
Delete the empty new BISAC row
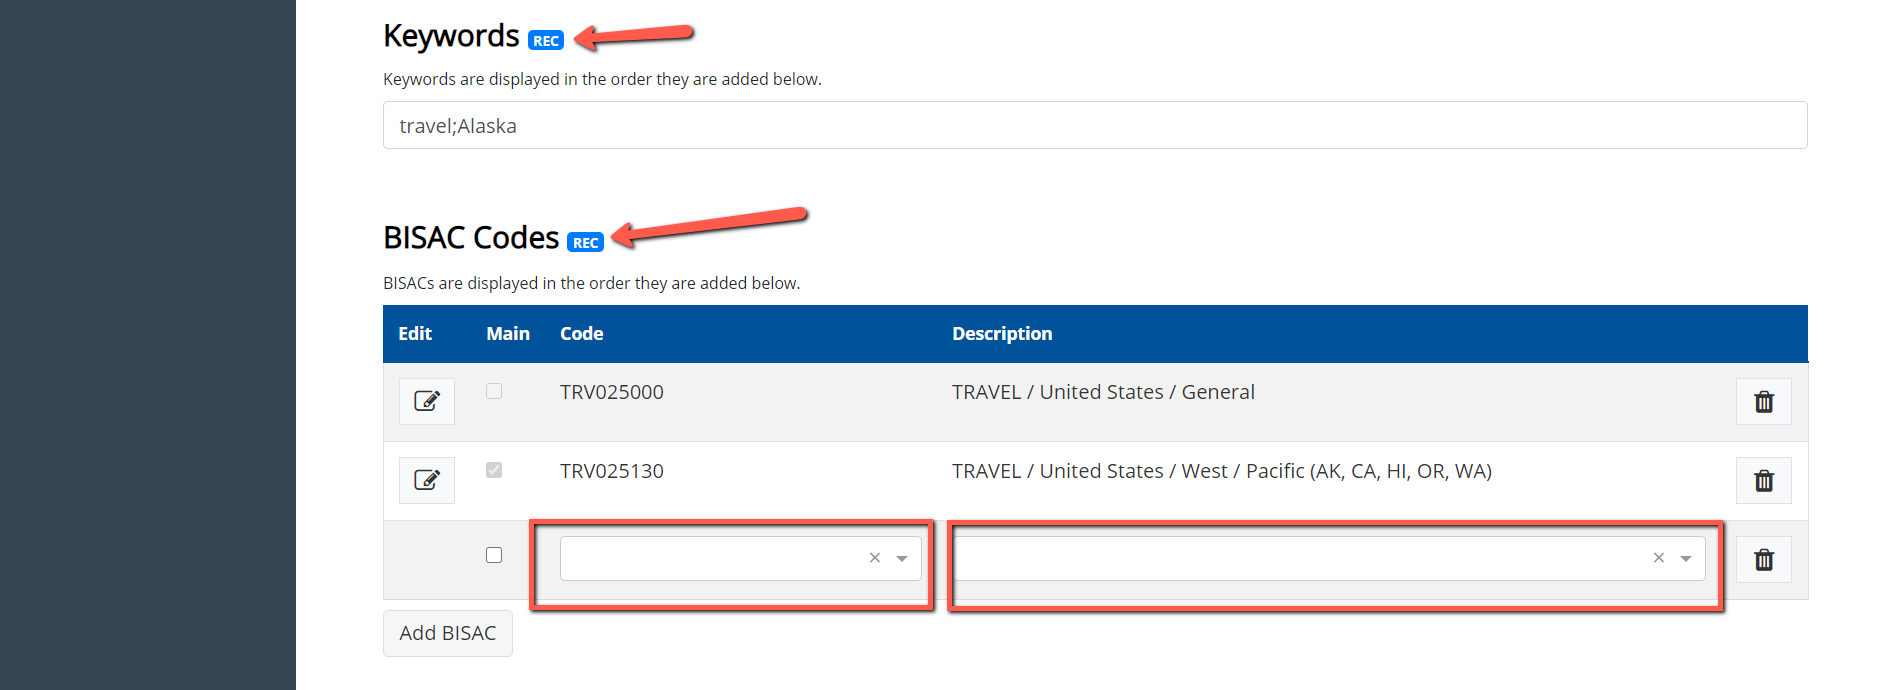(1763, 559)
